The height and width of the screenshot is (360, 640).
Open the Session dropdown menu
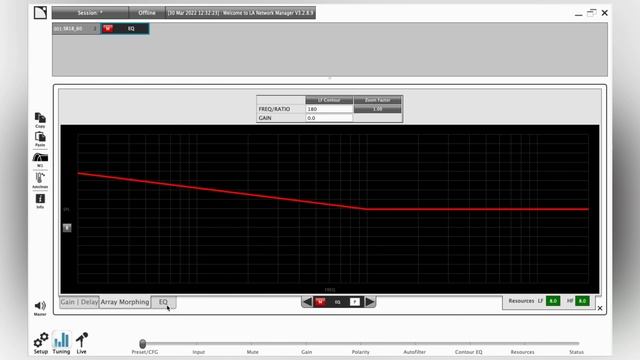[x=90, y=13]
